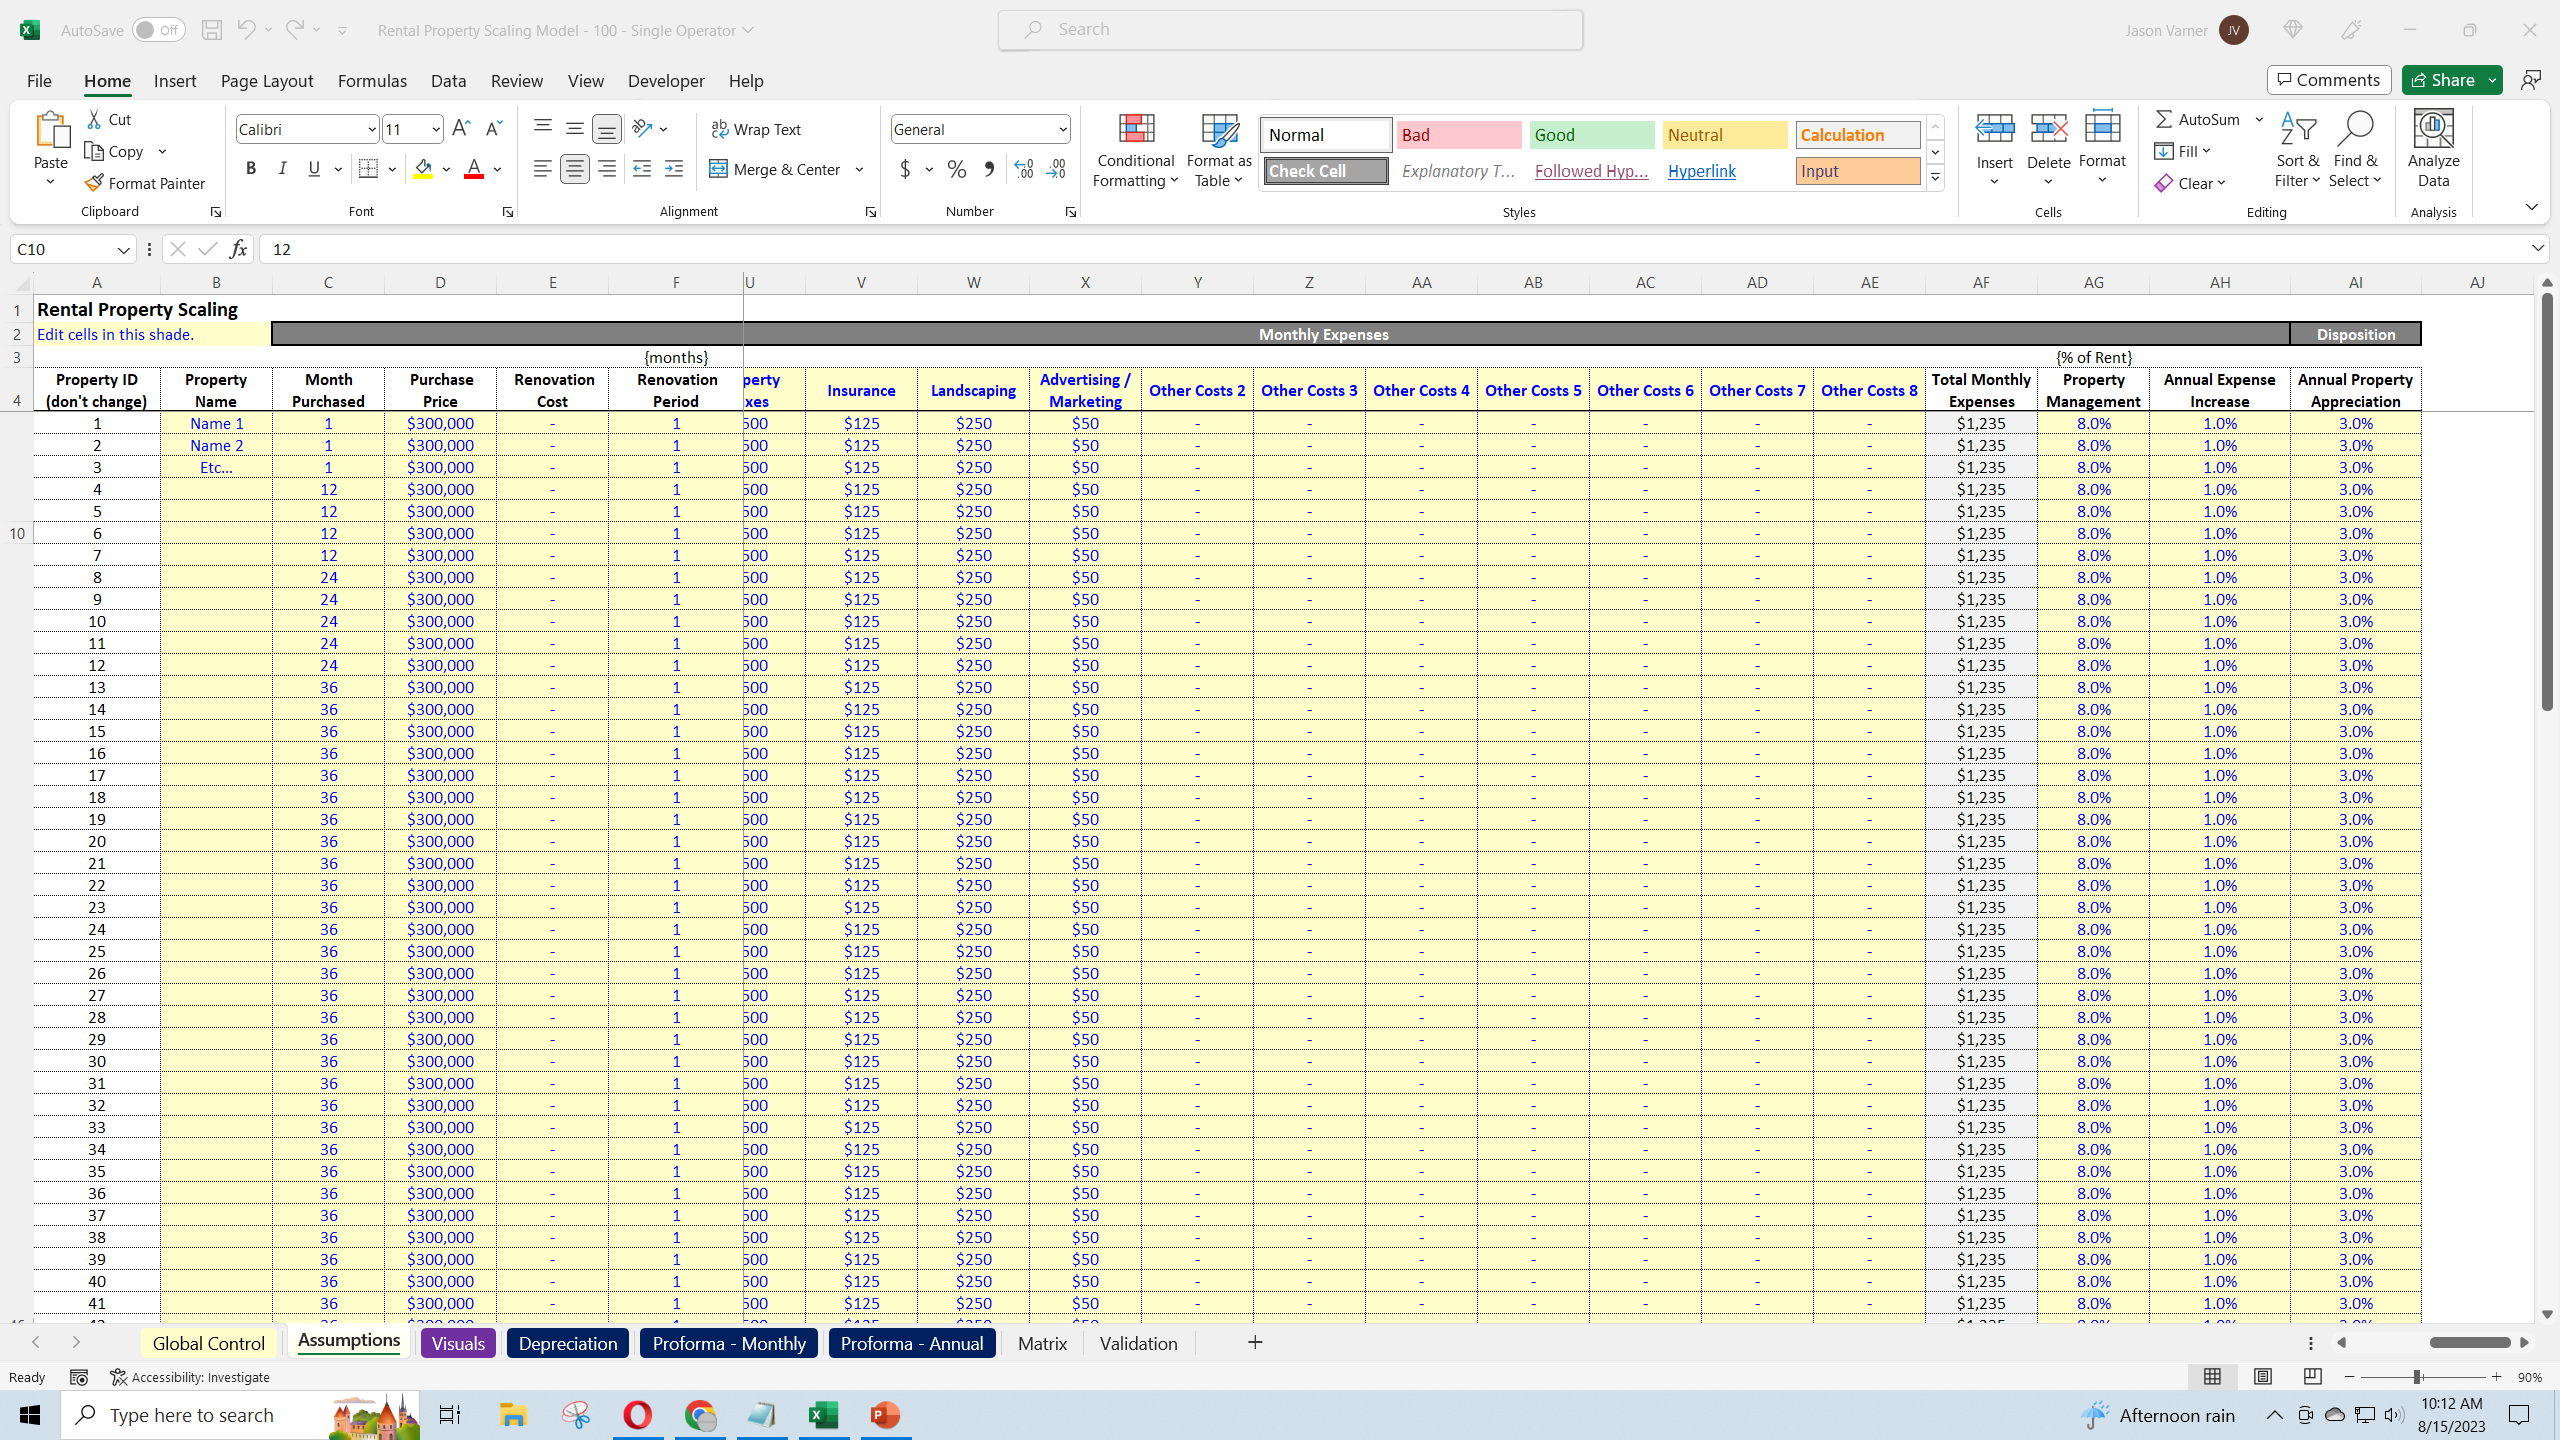Open Sort & Filter menu
2560x1440 pixels.
point(2297,148)
